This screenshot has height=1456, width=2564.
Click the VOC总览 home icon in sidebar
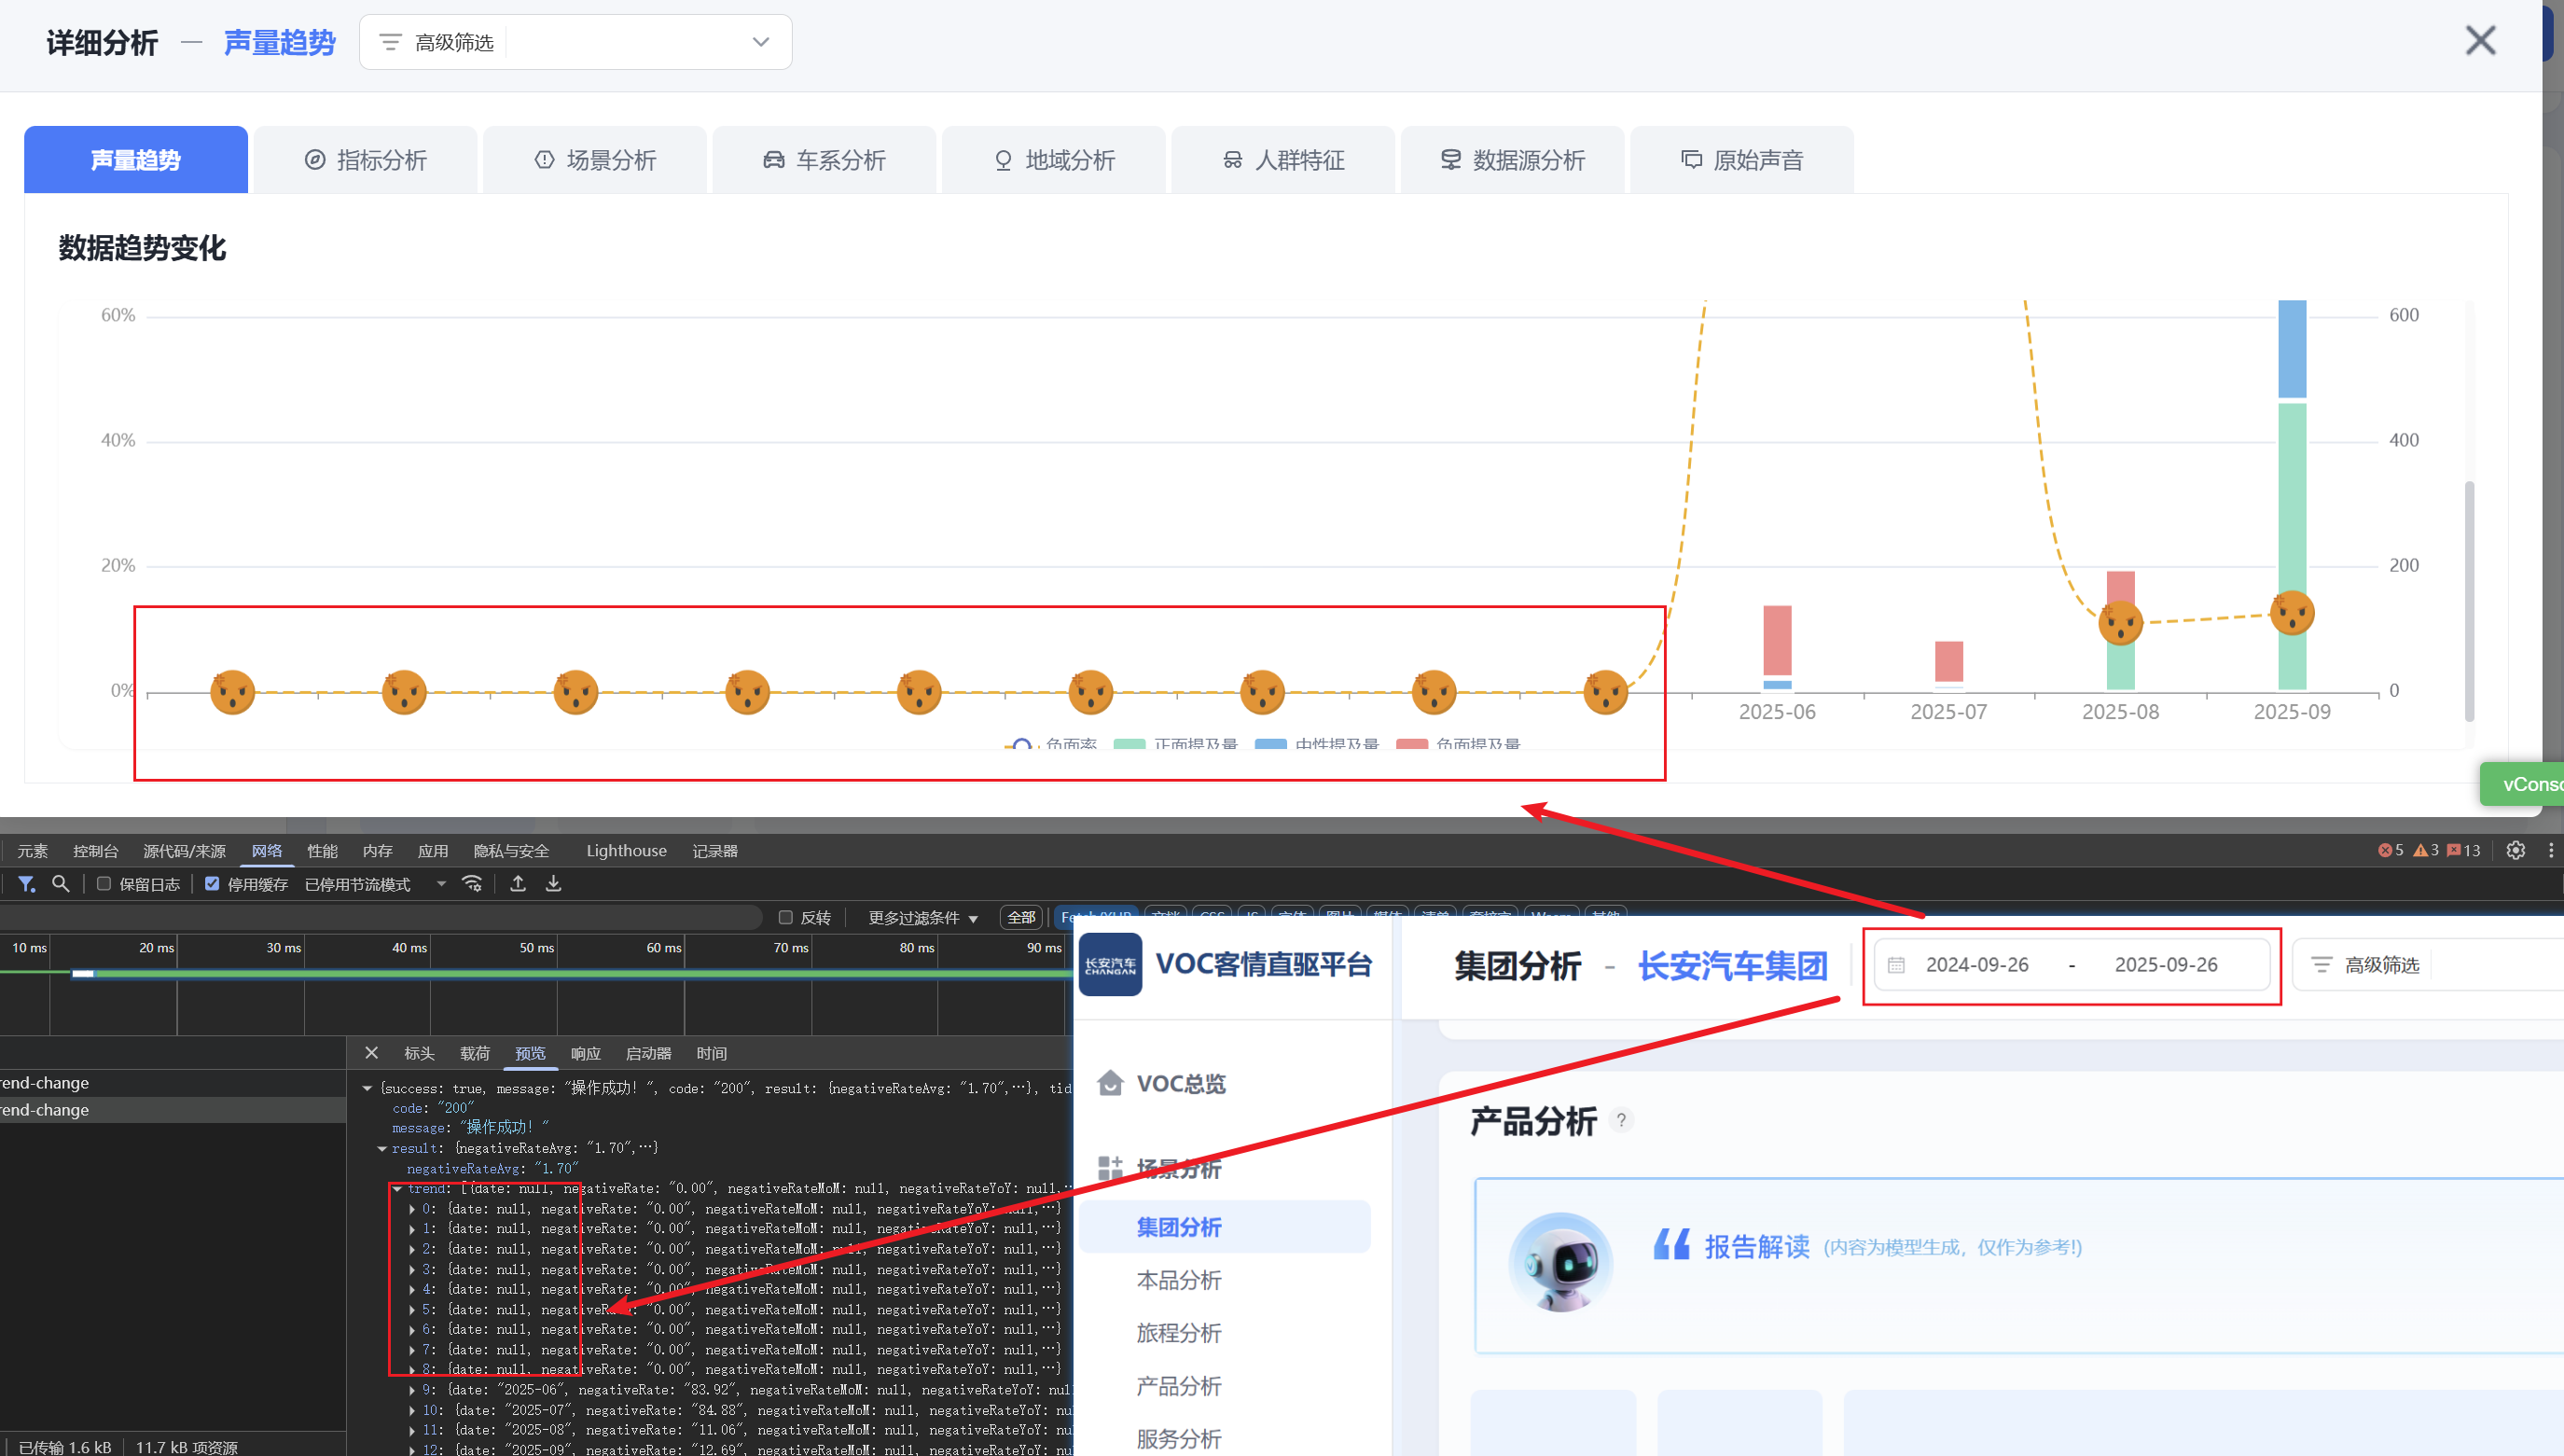click(x=1110, y=1083)
